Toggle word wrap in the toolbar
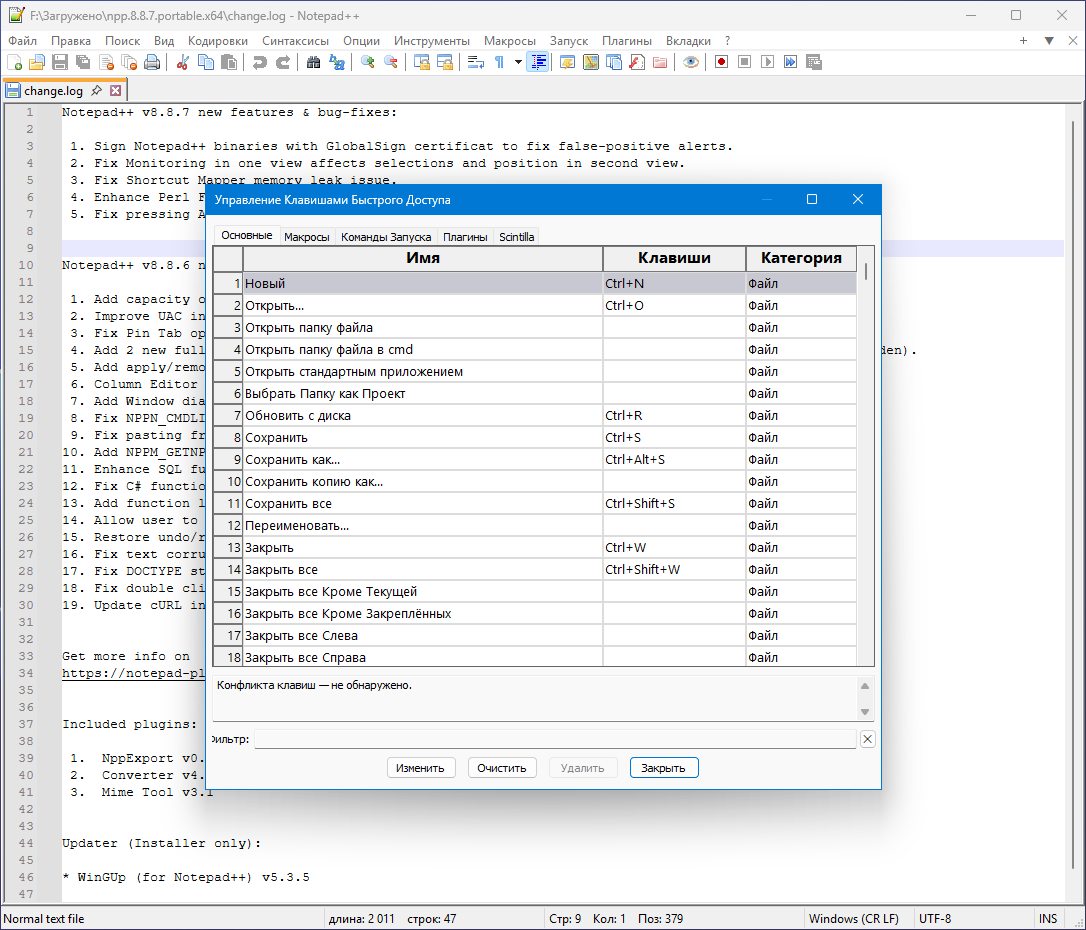Image resolution: width=1086 pixels, height=930 pixels. pos(476,62)
